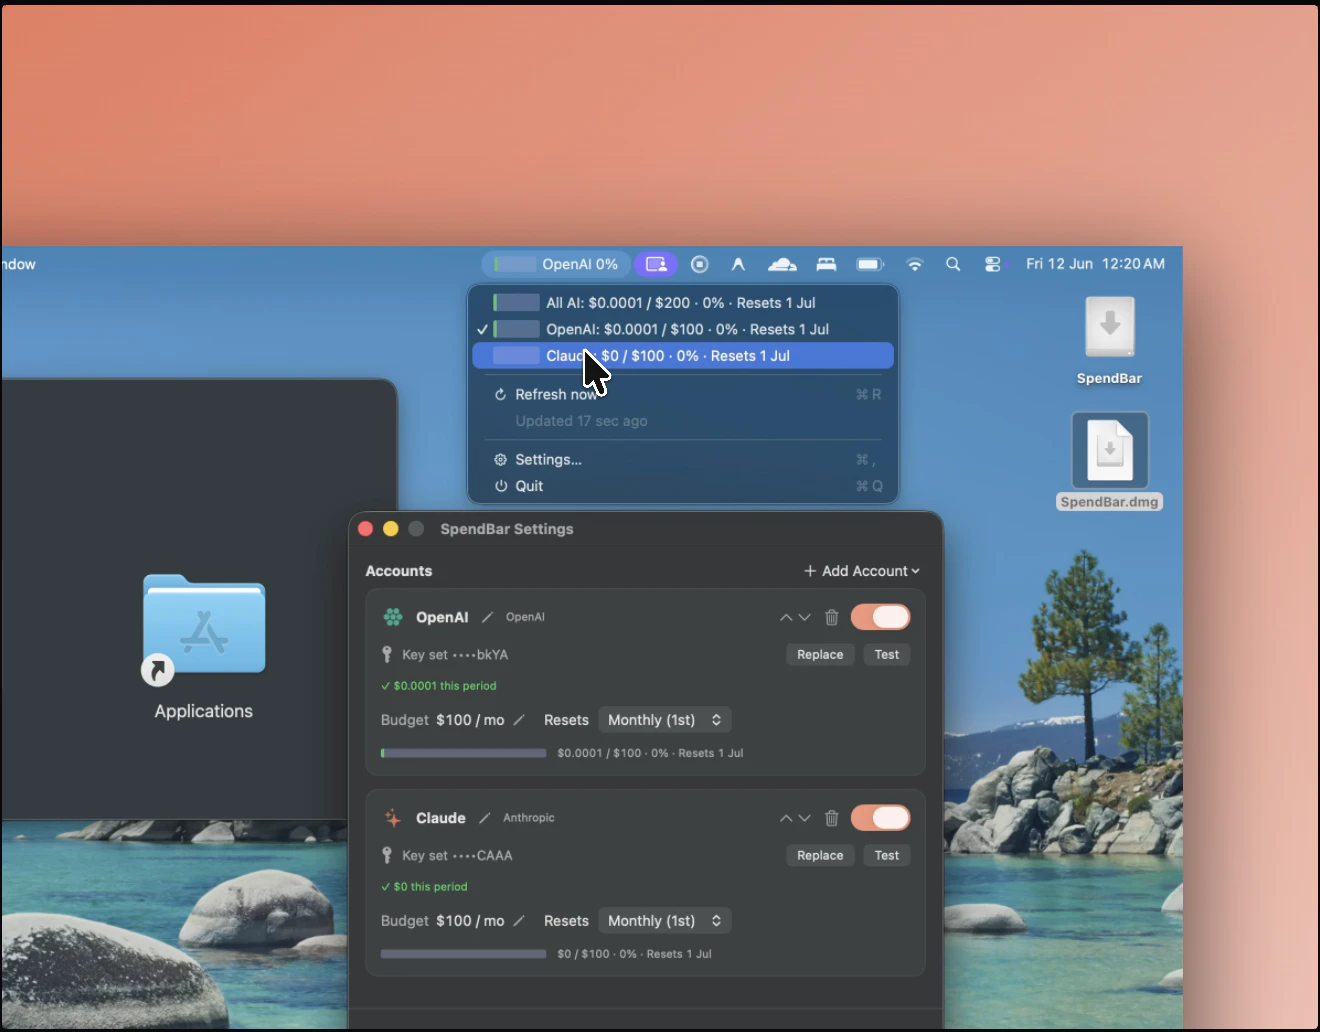Click the Claude sparkle logo icon
Screen dimensions: 1320x1032
point(393,818)
